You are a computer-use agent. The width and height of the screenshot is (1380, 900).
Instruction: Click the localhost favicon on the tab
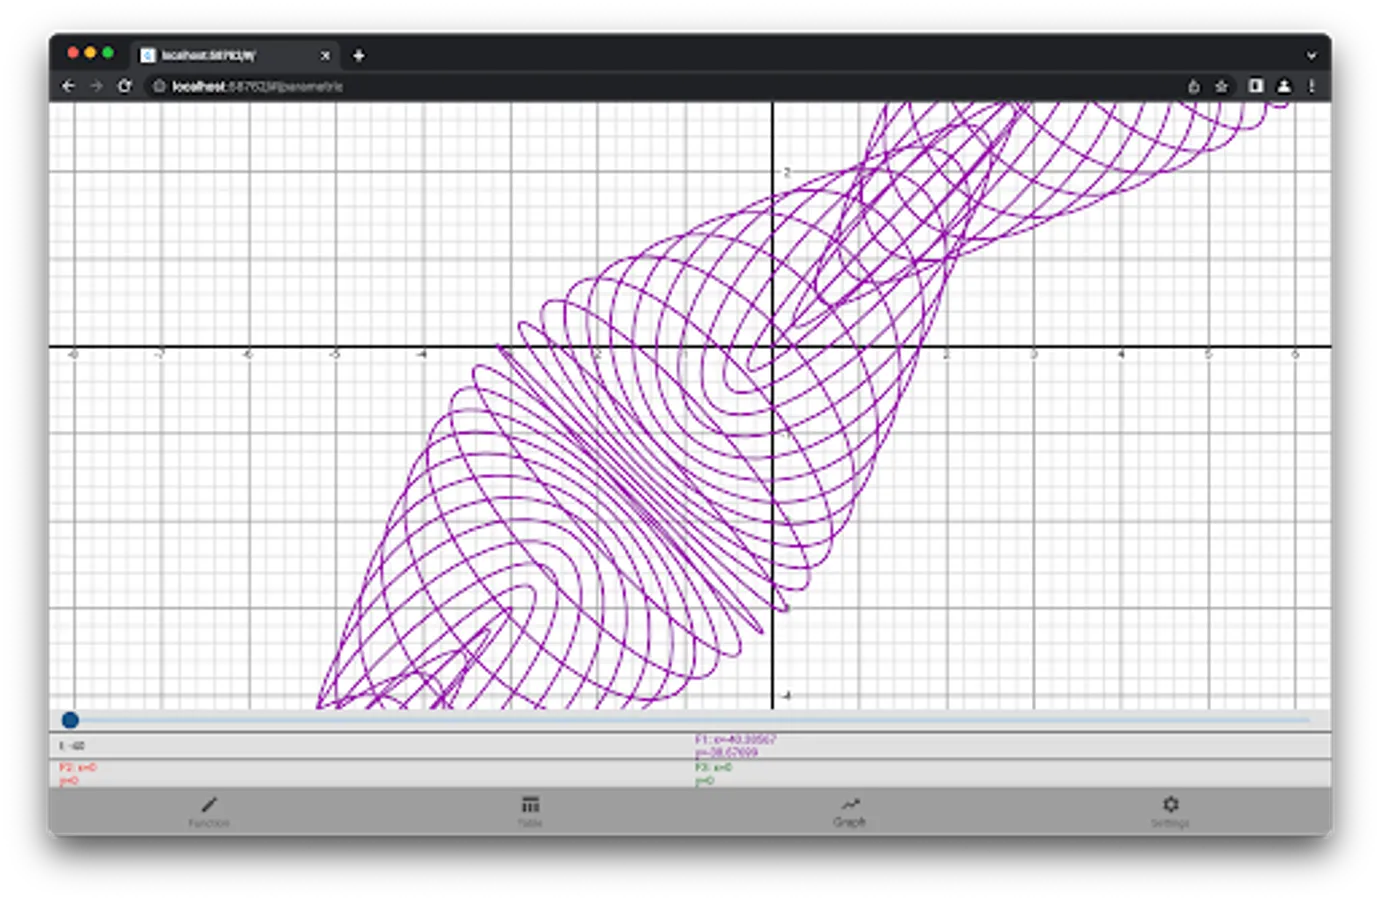(x=147, y=56)
